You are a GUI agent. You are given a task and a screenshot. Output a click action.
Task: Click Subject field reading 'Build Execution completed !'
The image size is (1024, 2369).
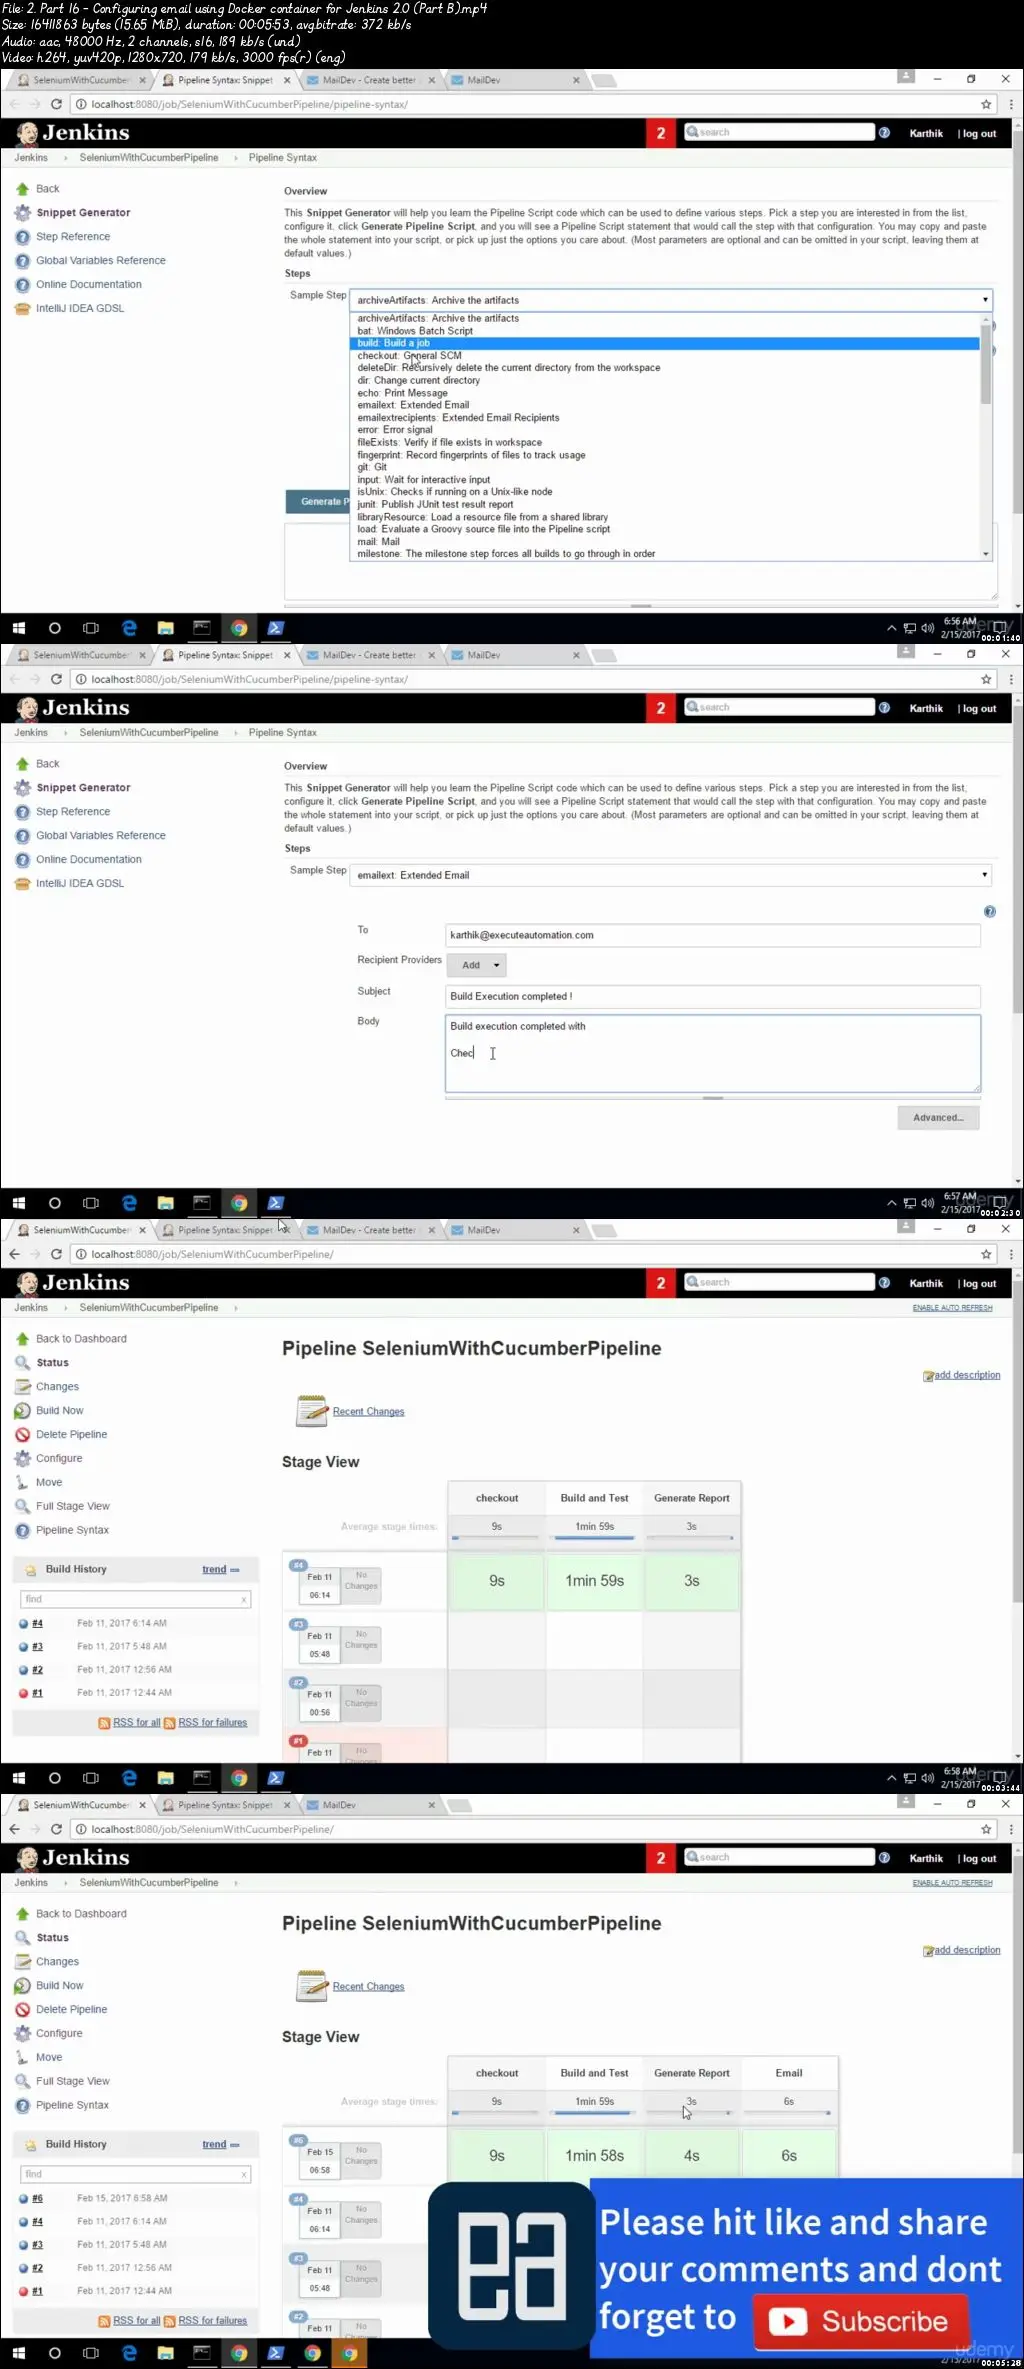pyautogui.click(x=712, y=996)
